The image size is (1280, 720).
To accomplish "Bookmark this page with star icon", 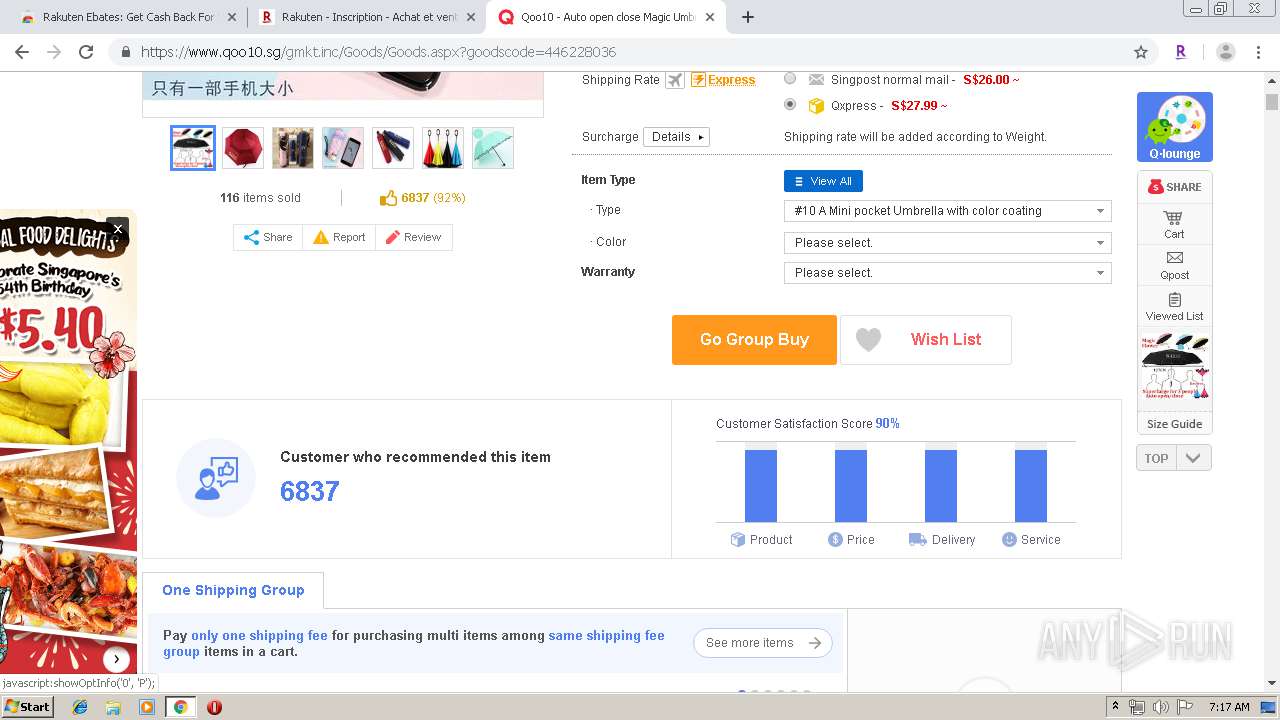I will (1141, 52).
